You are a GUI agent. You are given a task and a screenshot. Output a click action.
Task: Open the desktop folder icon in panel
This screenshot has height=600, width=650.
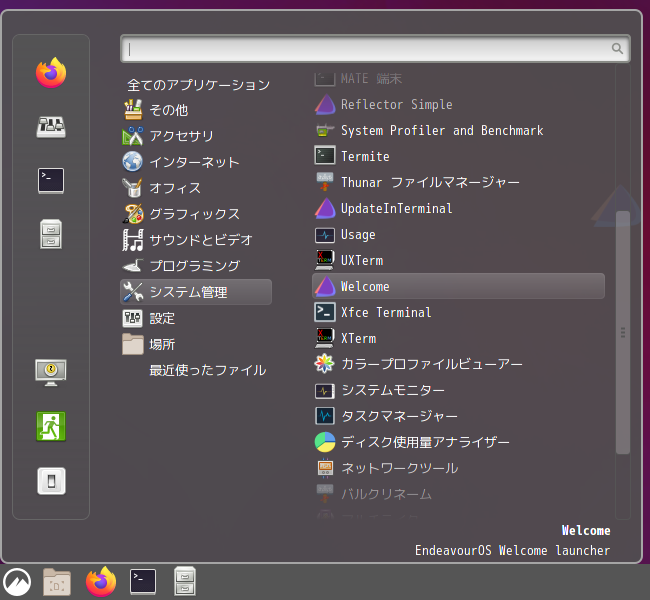tap(57, 582)
